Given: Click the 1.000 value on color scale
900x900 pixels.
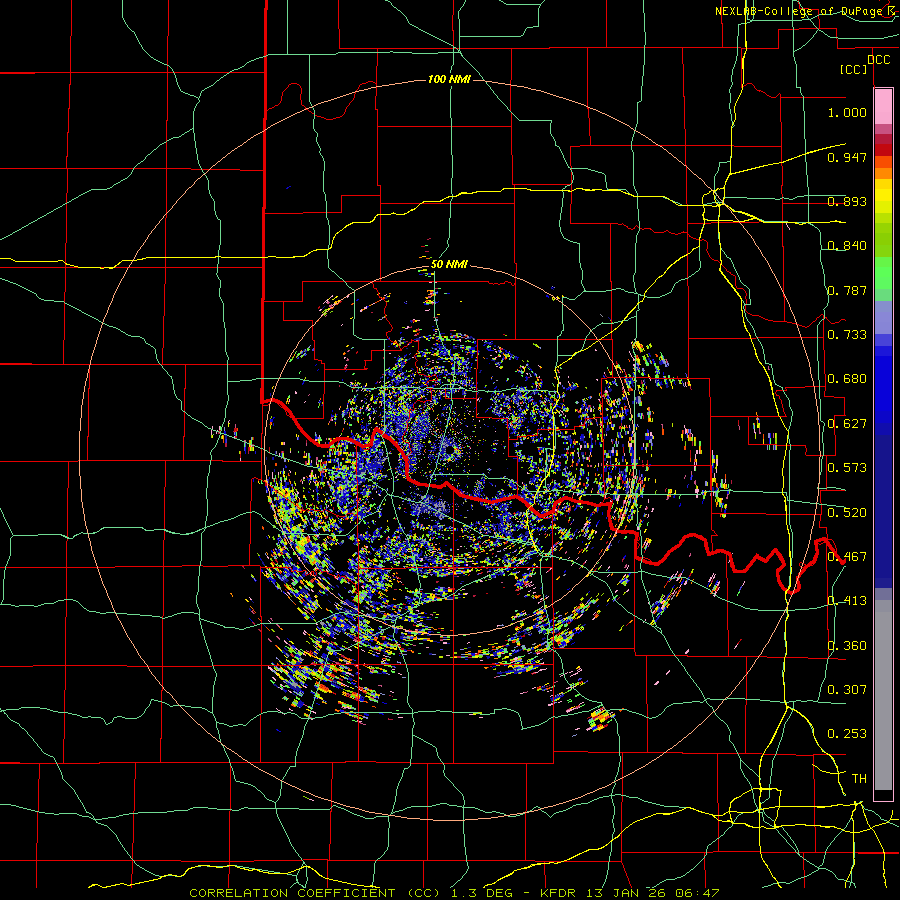Looking at the screenshot, I should (x=847, y=112).
